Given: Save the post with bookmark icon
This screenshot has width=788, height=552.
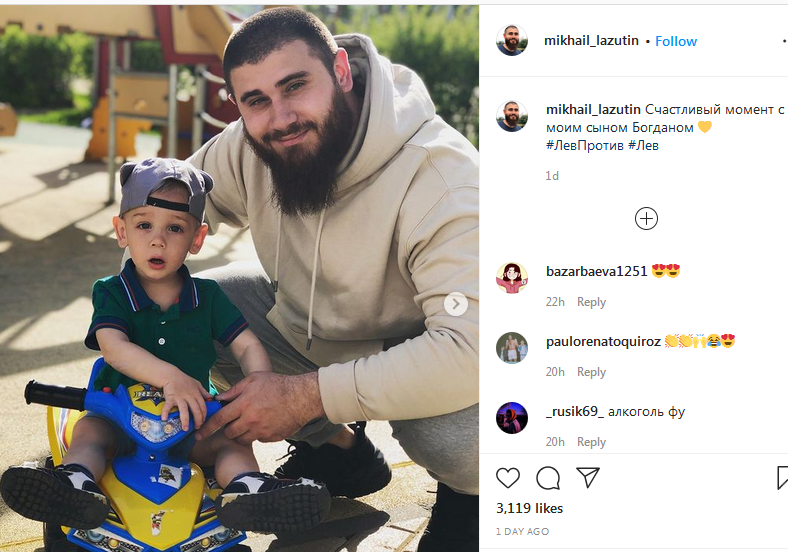Looking at the screenshot, I should (x=782, y=478).
